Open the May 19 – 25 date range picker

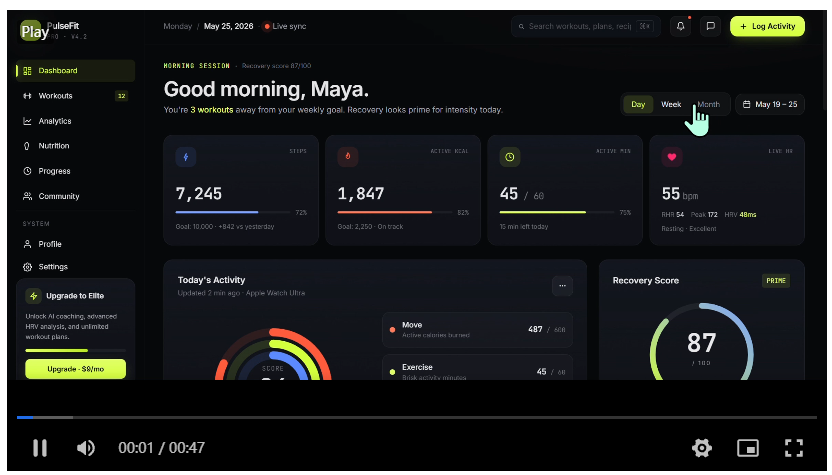pos(770,105)
